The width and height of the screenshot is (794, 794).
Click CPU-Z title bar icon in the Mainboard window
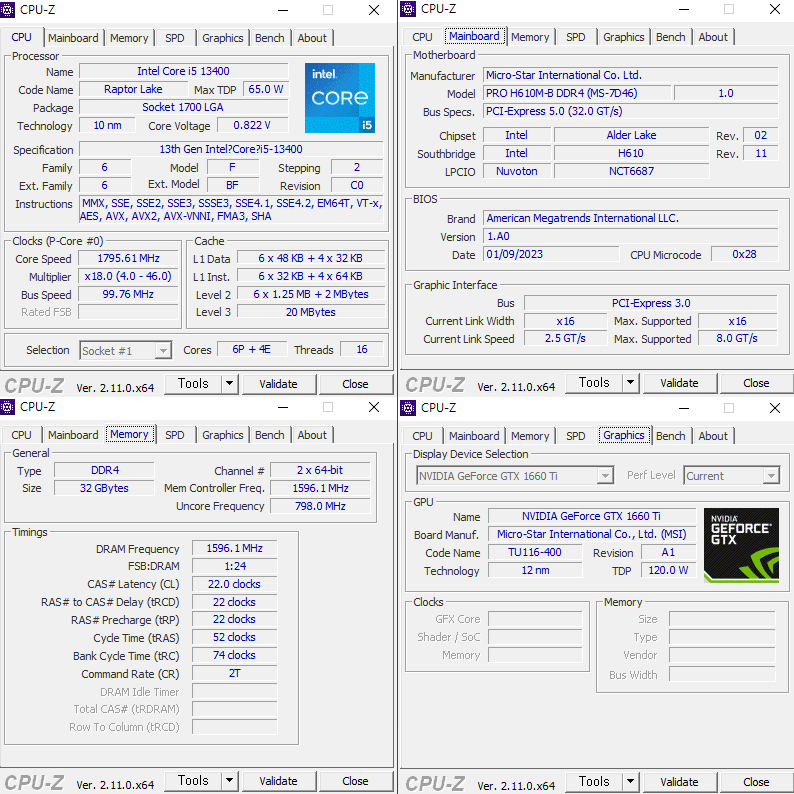(x=407, y=9)
